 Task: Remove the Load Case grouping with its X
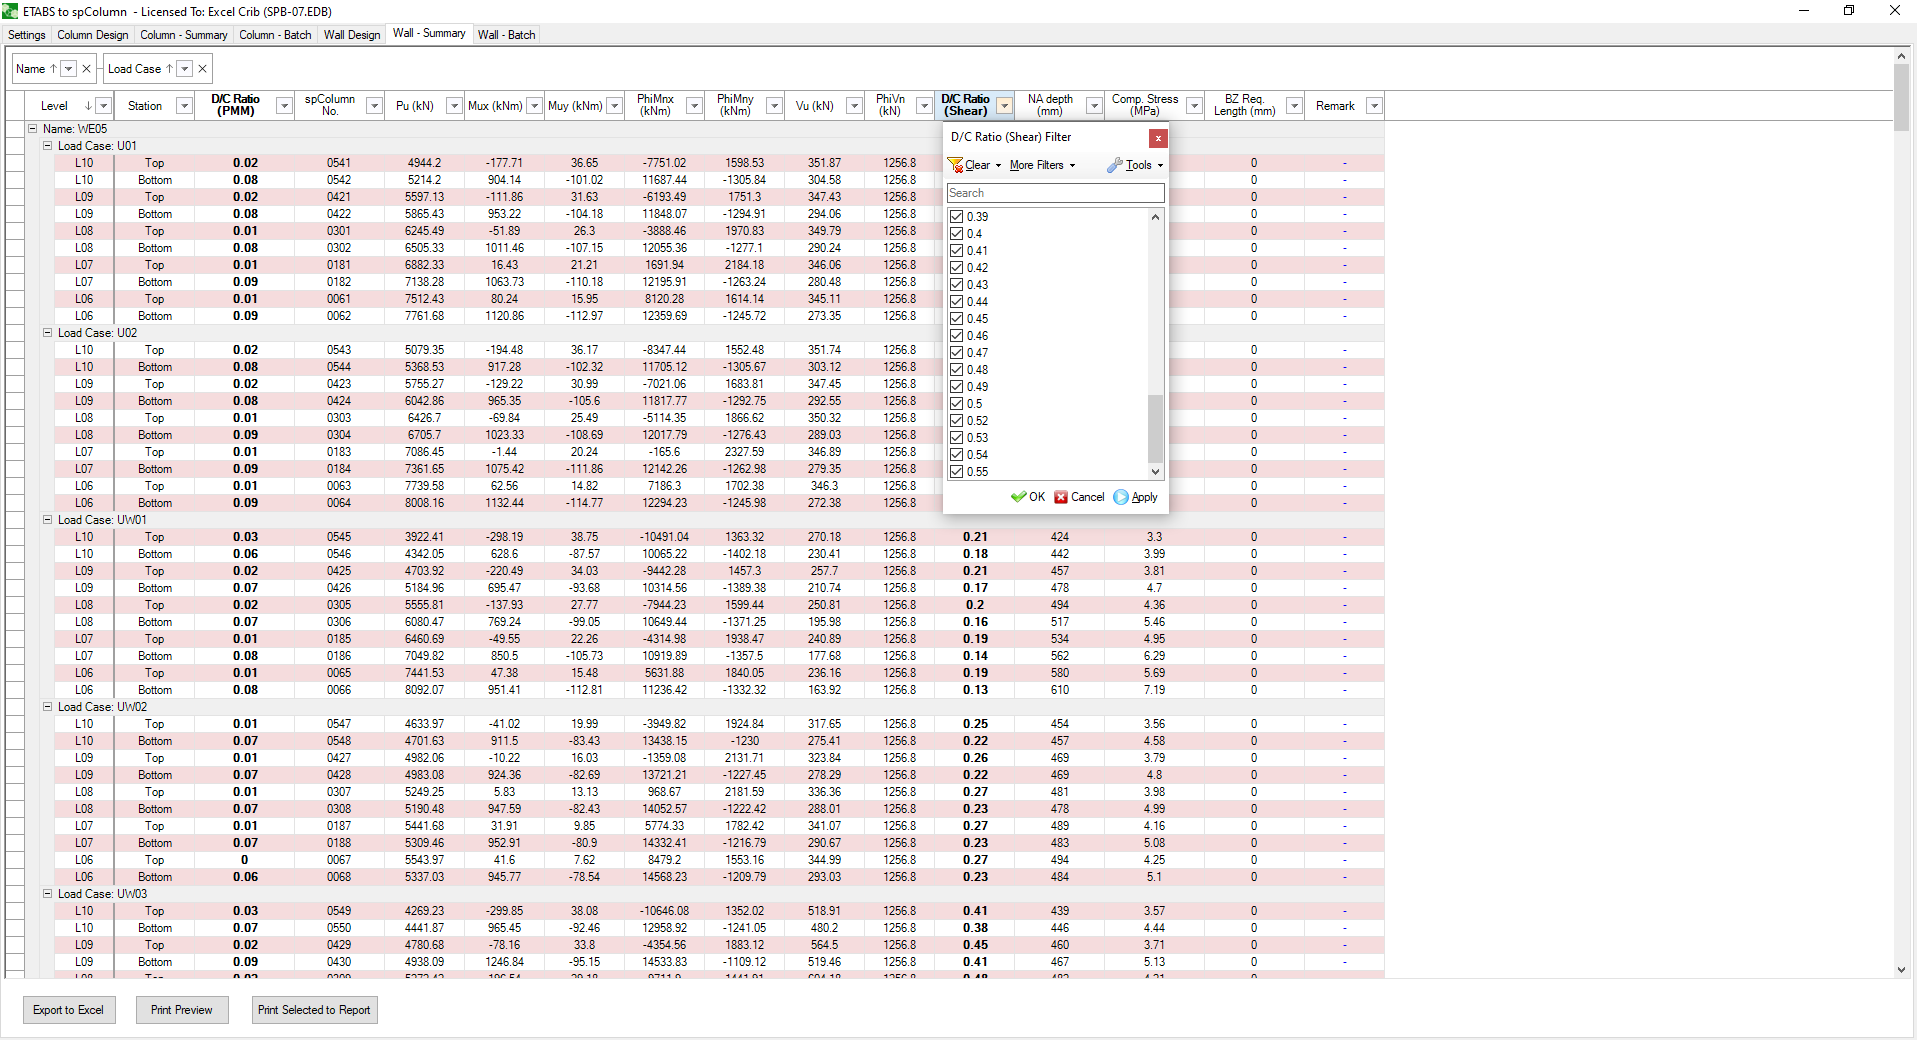pyautogui.click(x=202, y=69)
